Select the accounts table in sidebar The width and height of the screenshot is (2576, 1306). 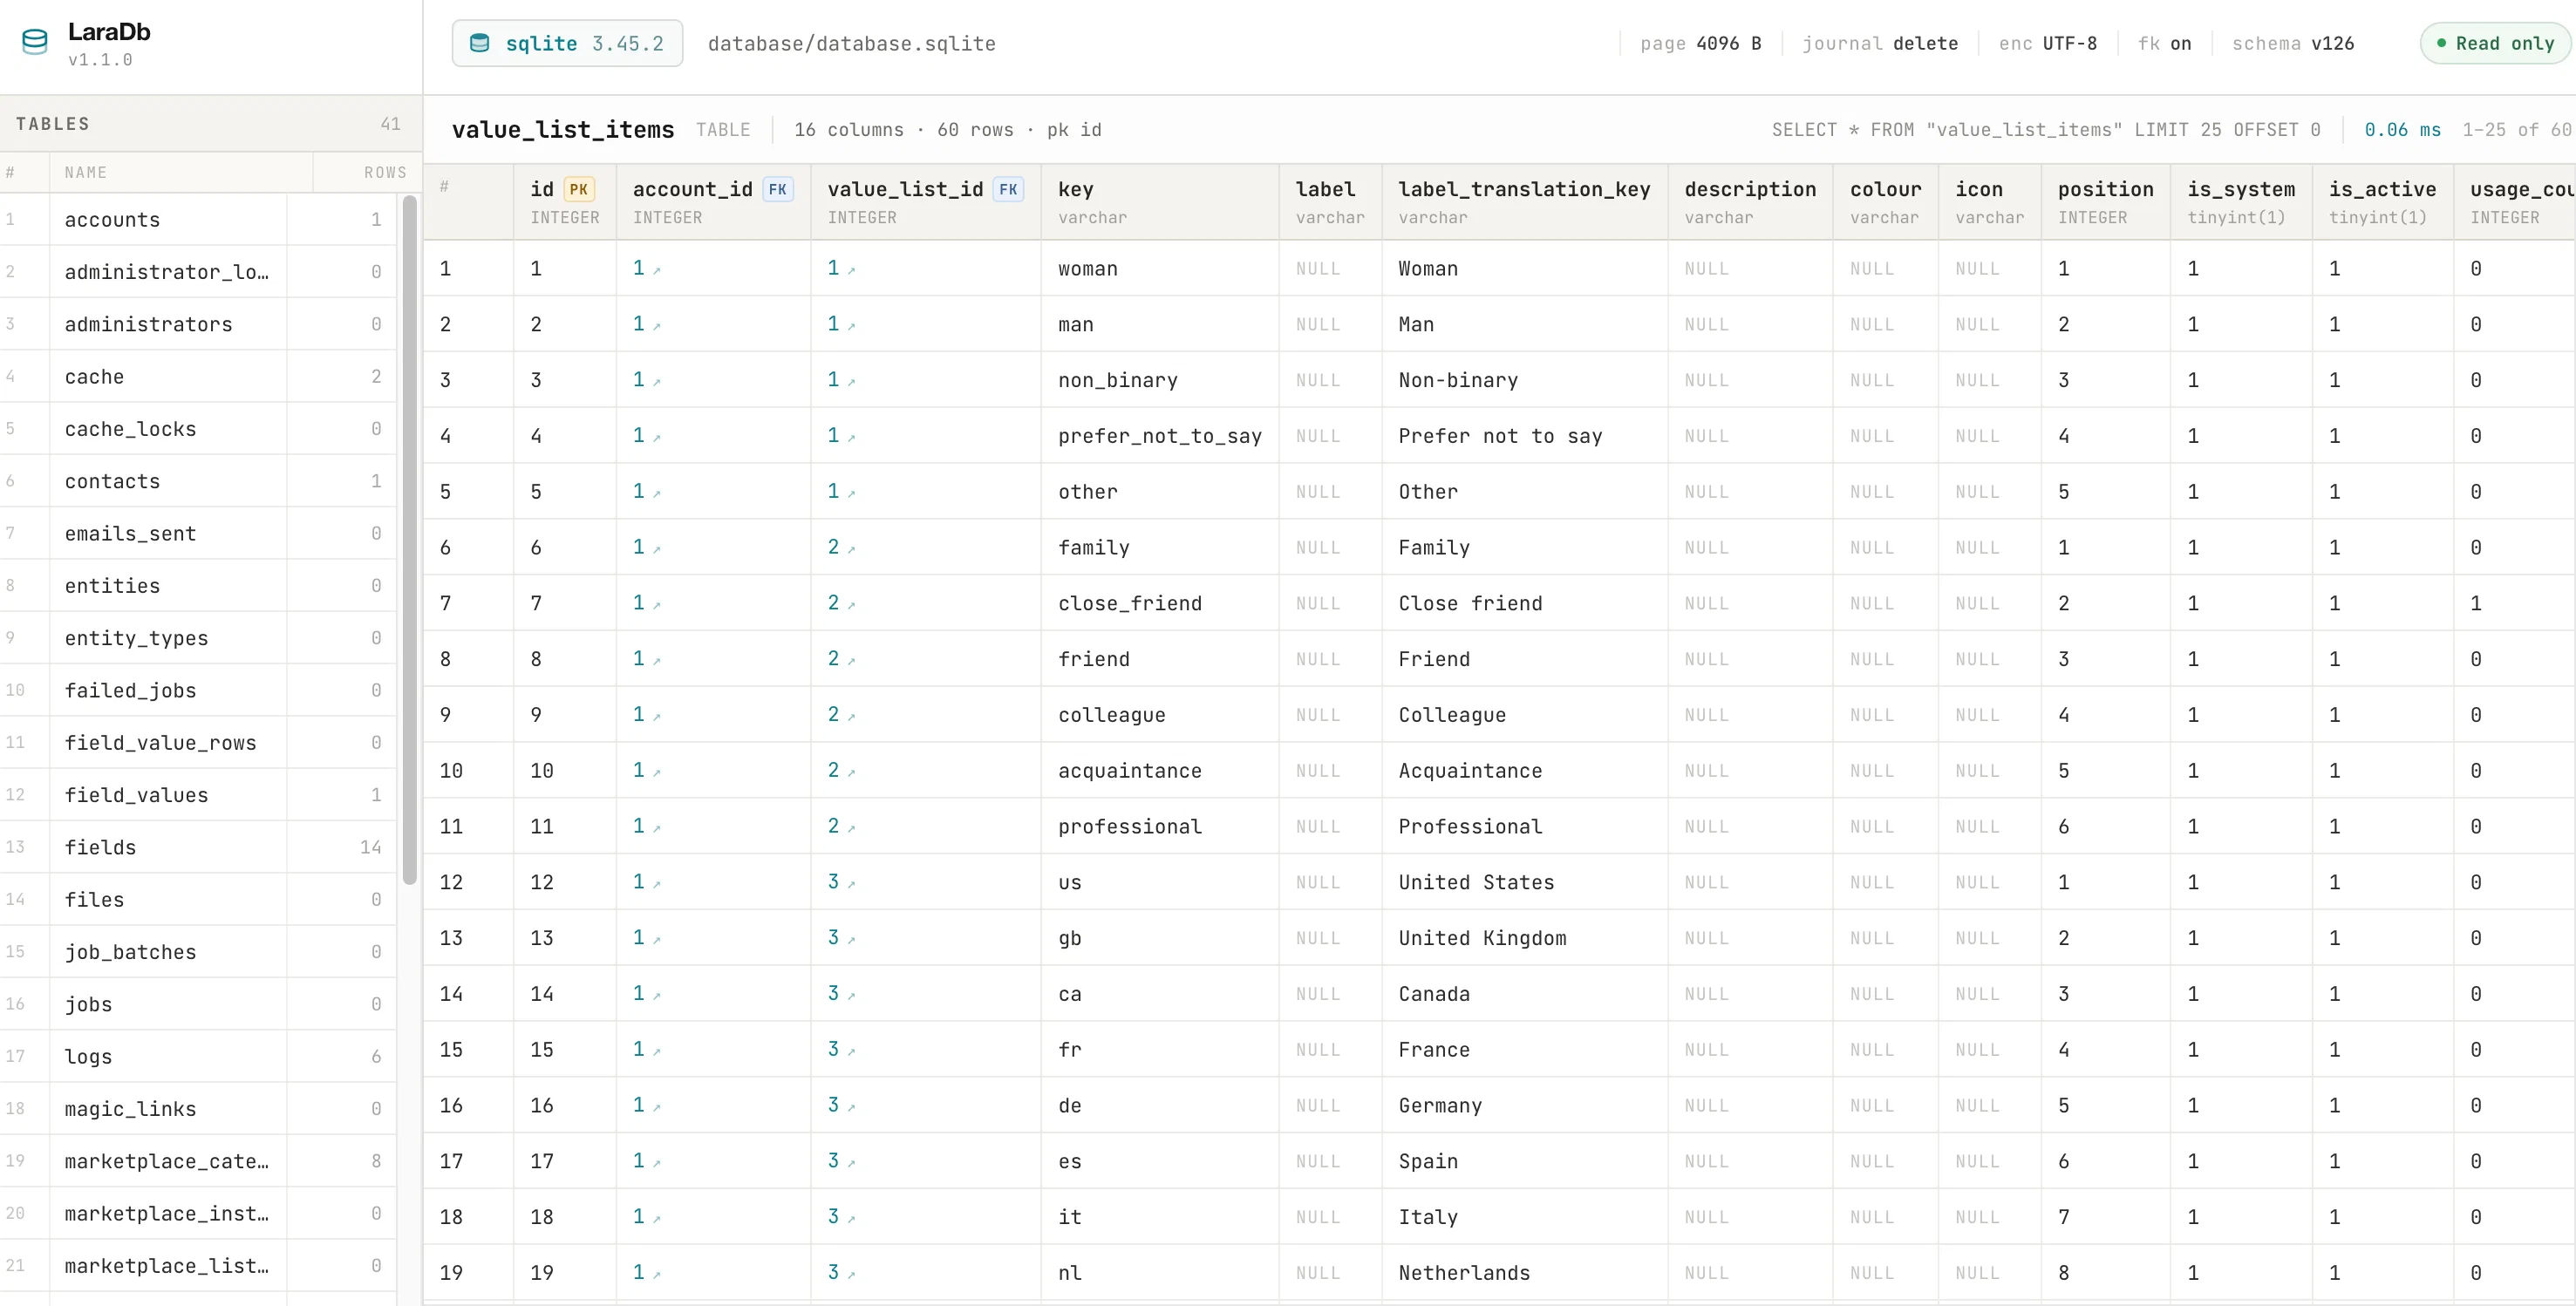pos(198,219)
